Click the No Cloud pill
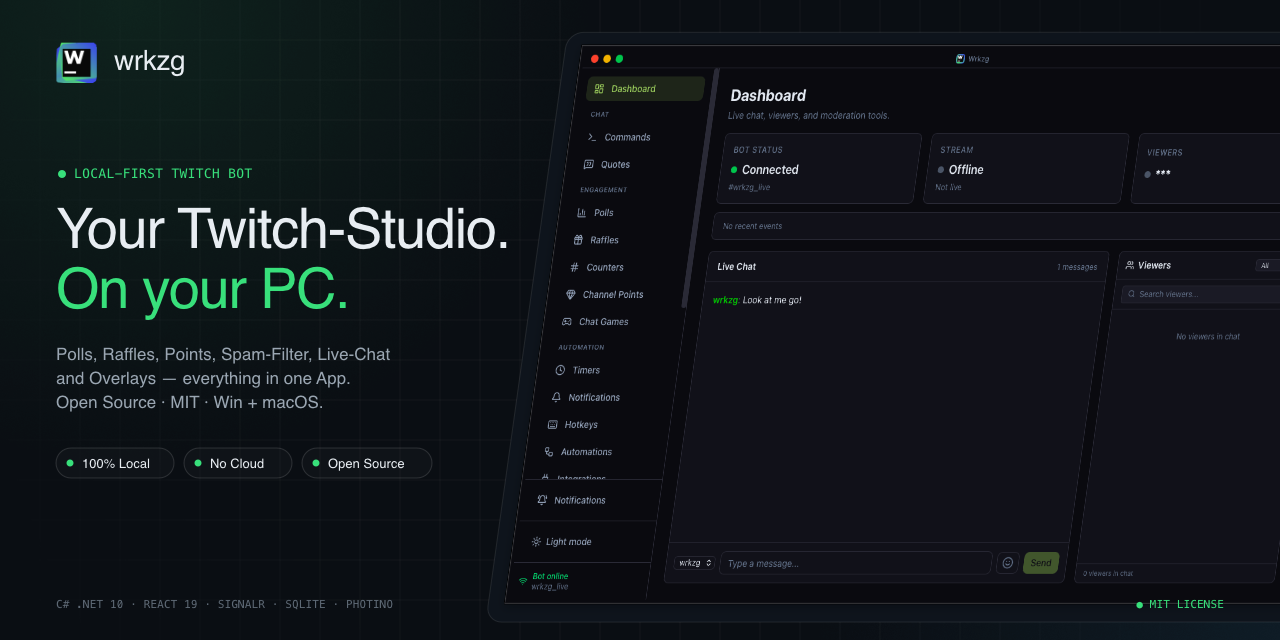The height and width of the screenshot is (640, 1280). (x=237, y=463)
